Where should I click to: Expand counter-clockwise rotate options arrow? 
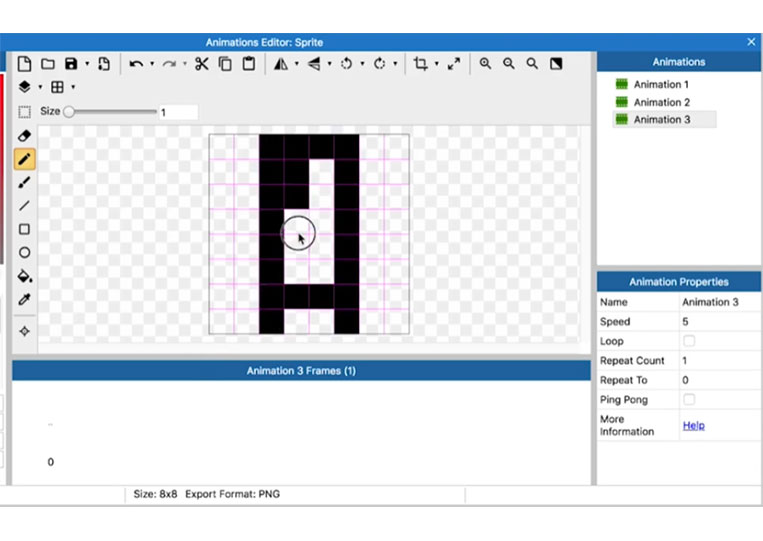[362, 64]
